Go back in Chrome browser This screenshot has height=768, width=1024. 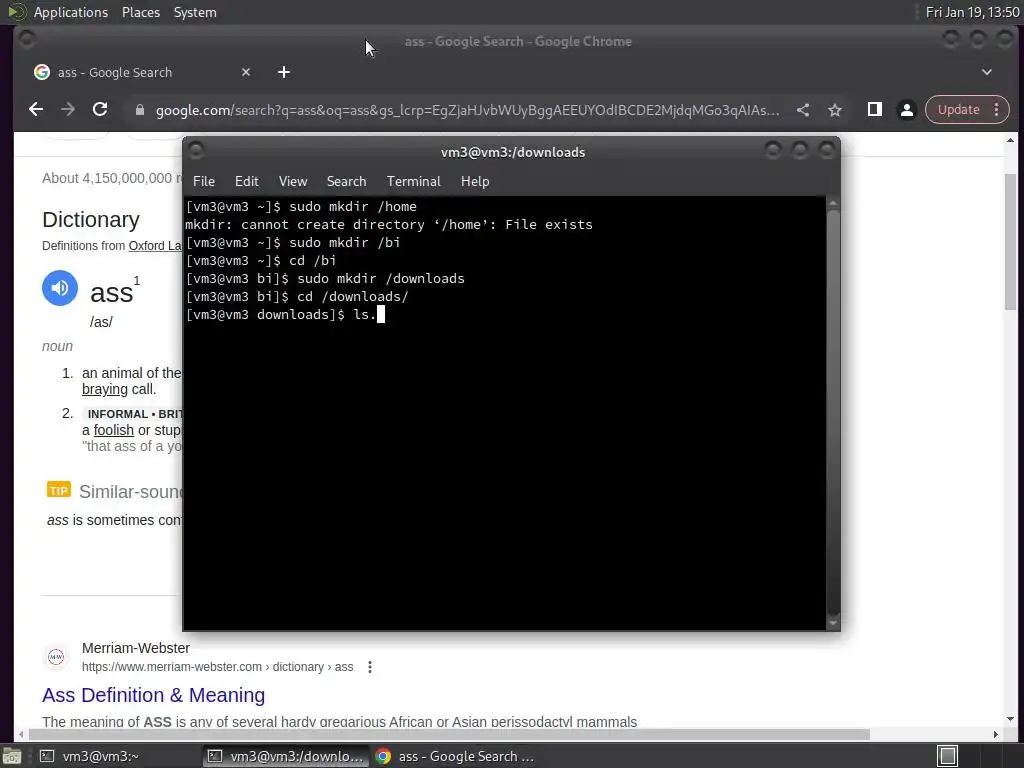36,110
